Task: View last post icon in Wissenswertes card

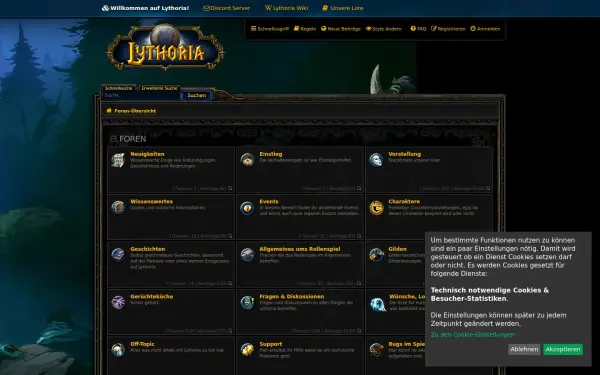Action: point(230,236)
